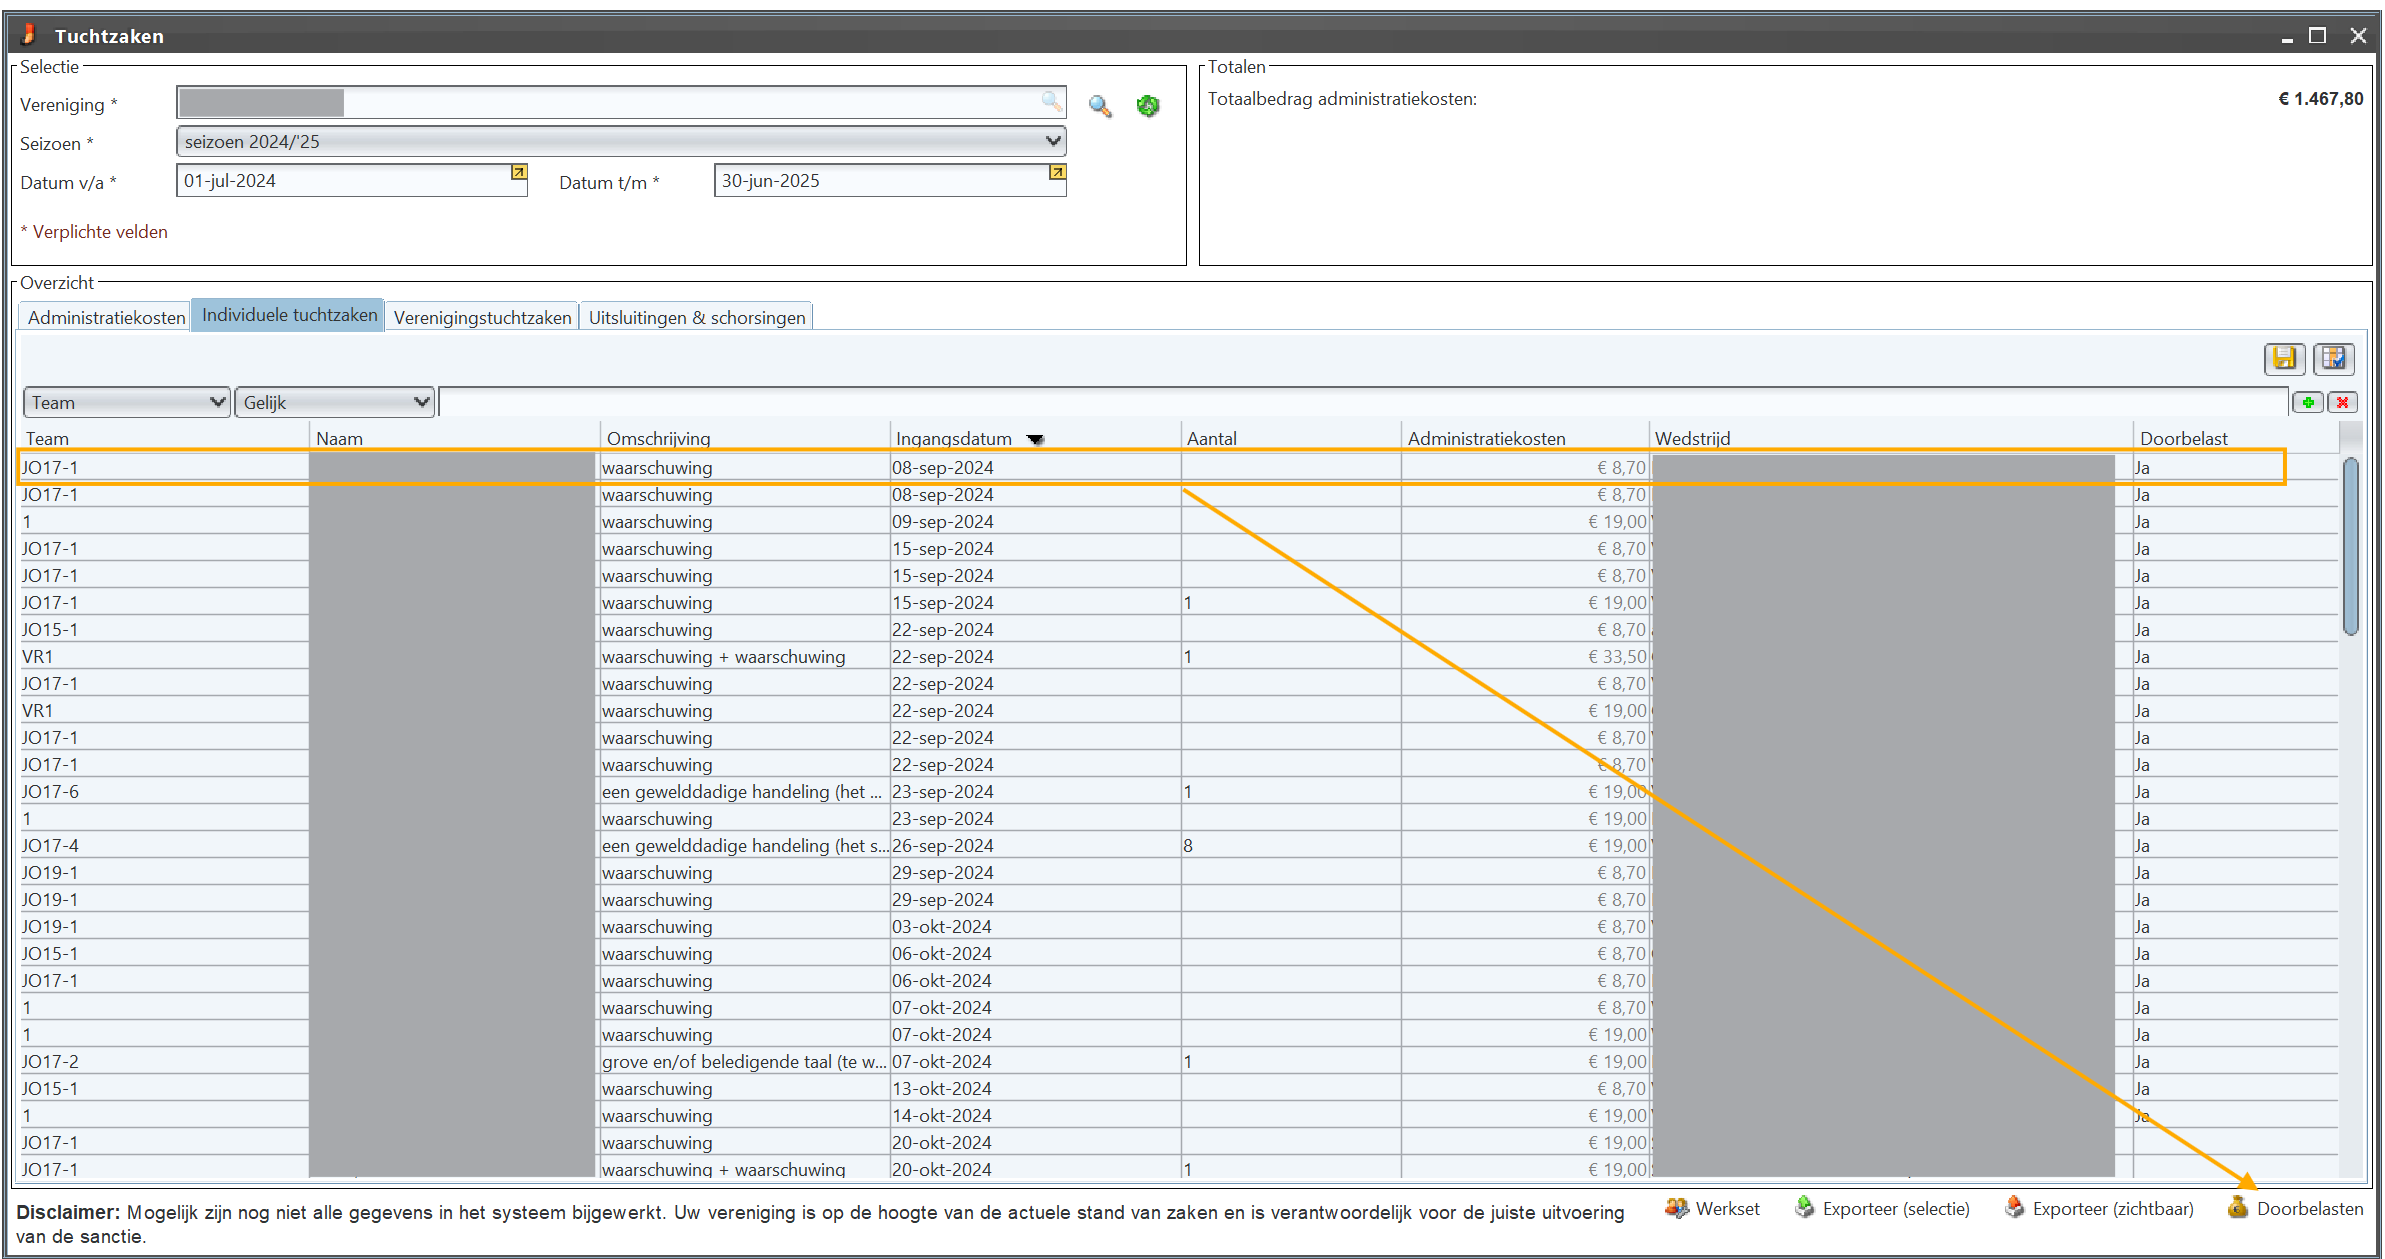Add filter with green plus icon
The height and width of the screenshot is (1259, 2385).
(2308, 402)
